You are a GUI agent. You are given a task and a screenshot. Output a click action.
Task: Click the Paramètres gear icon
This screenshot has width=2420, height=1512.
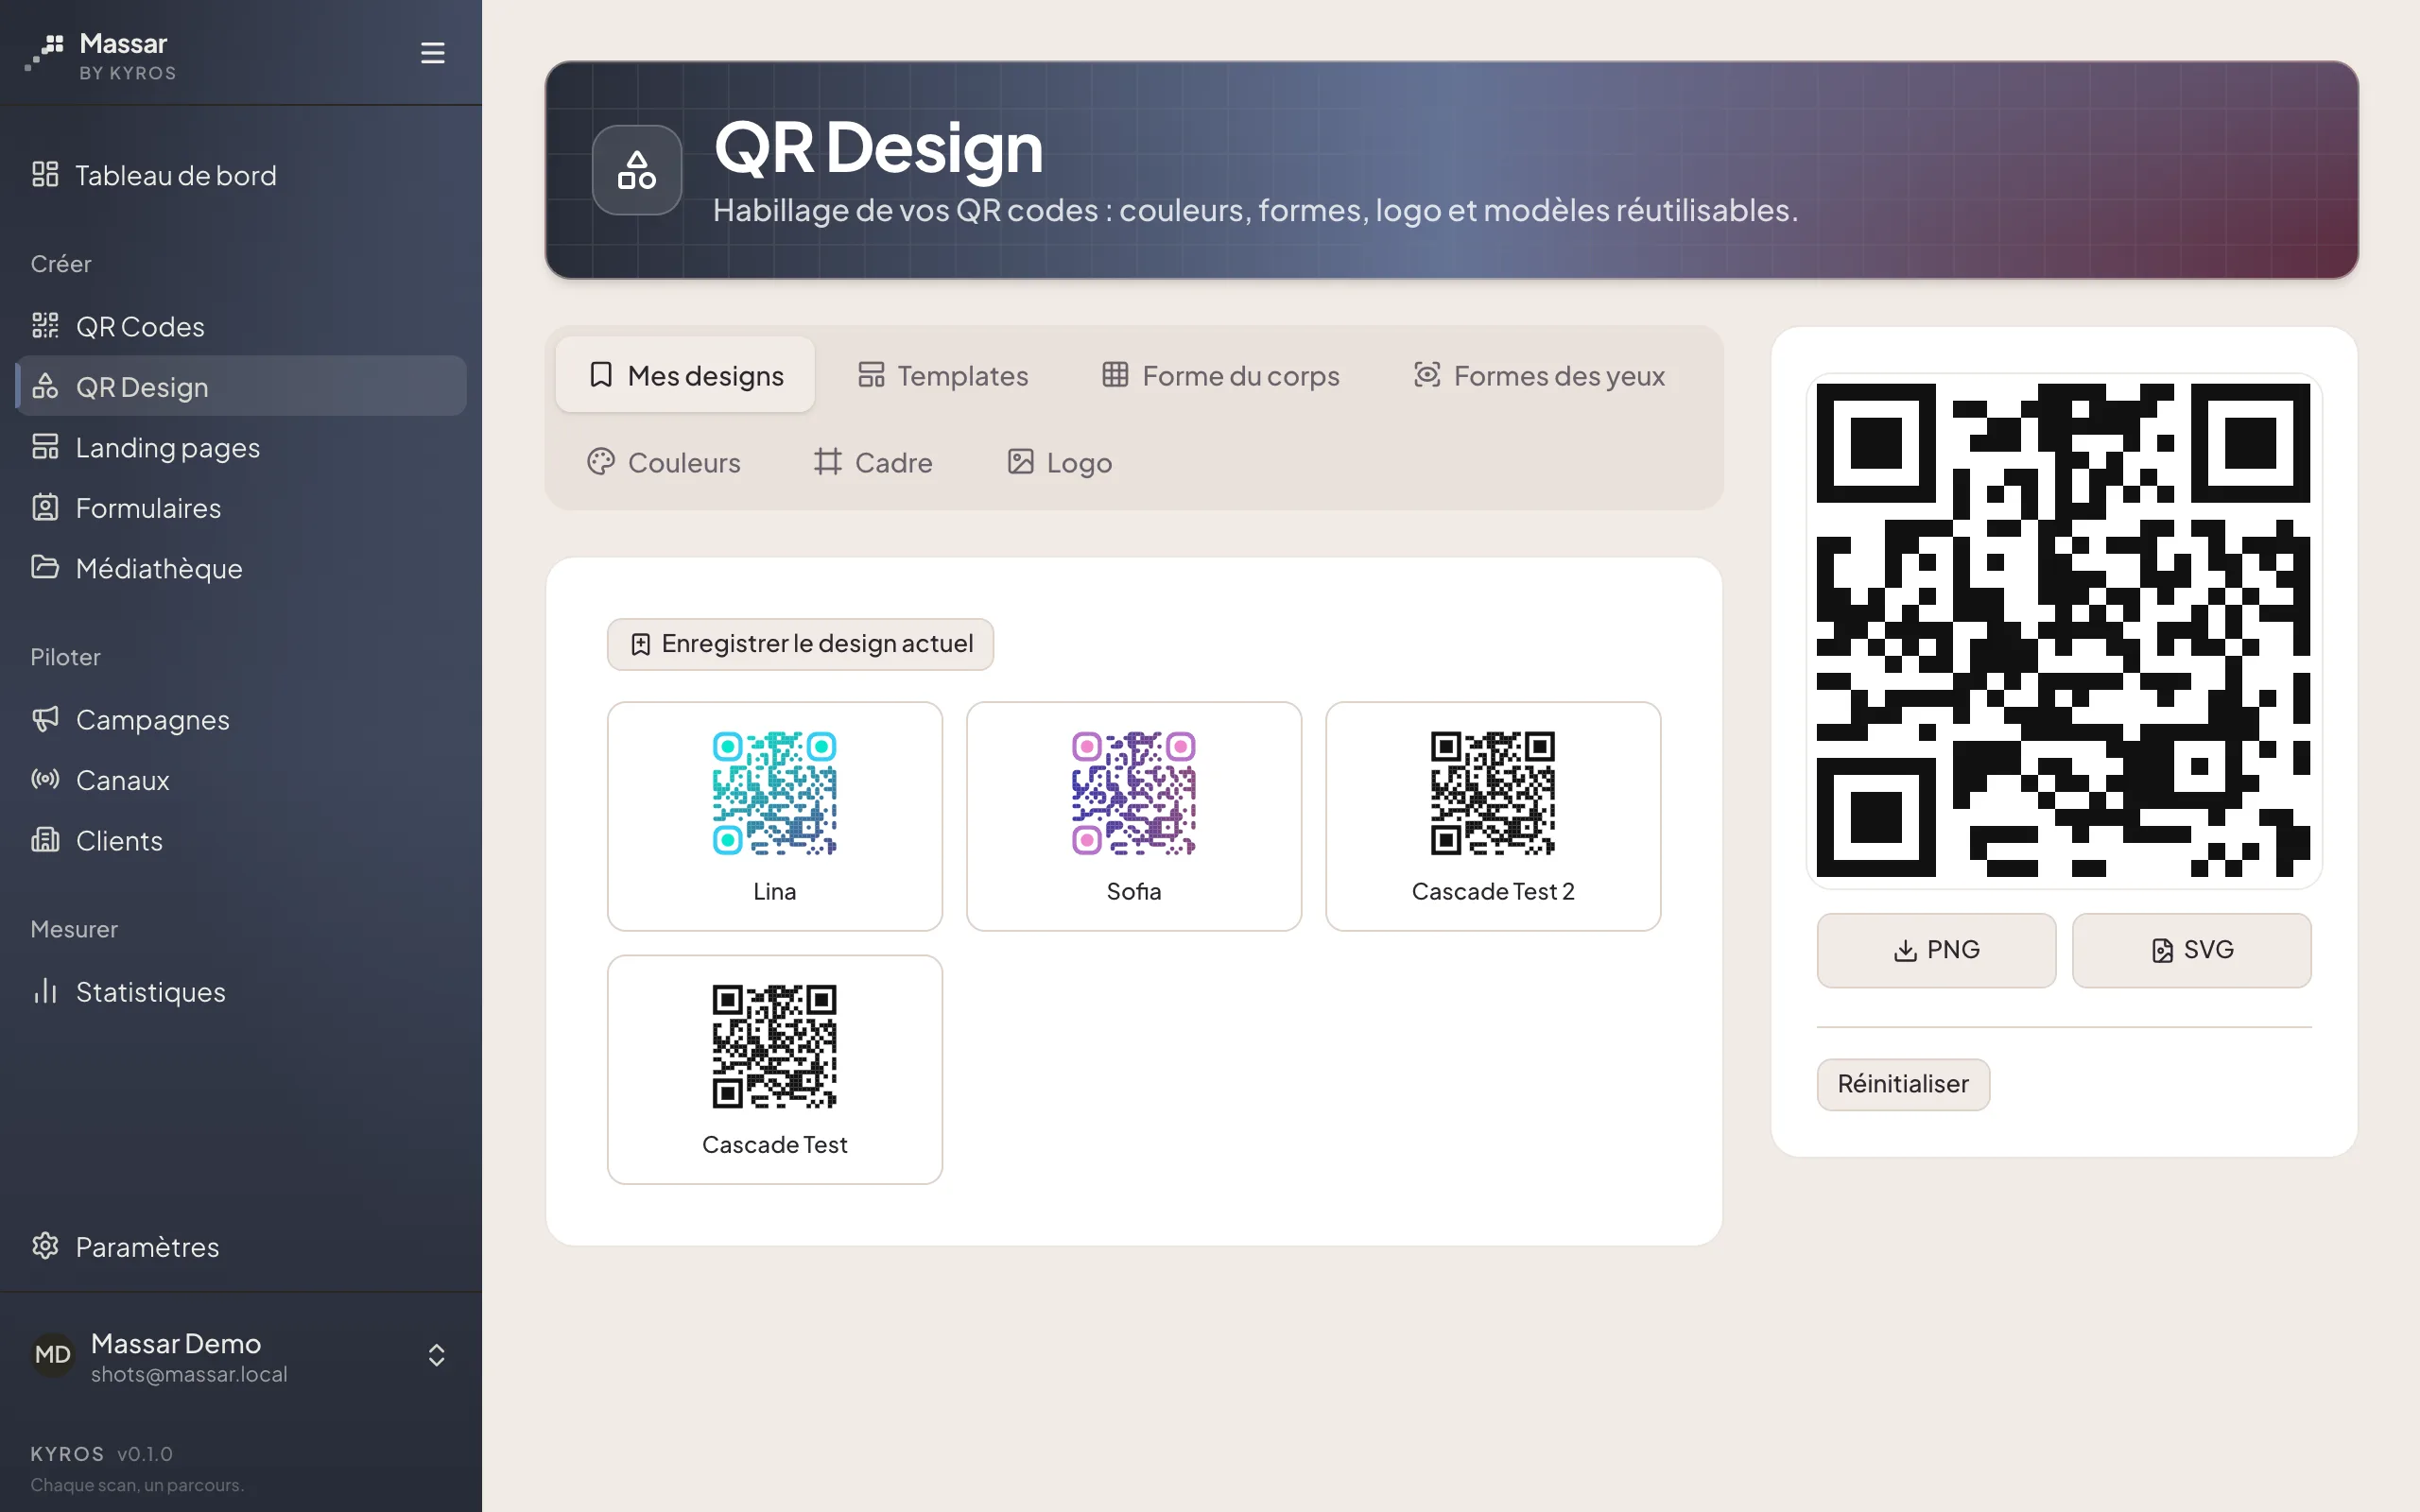point(45,1246)
